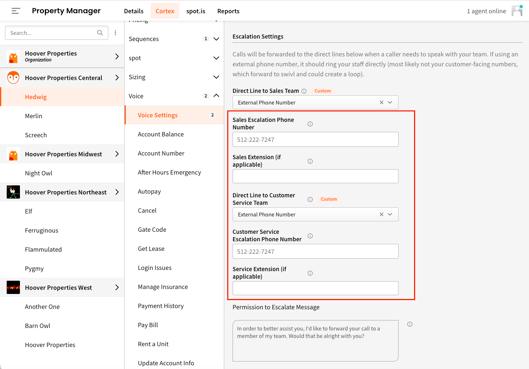Expand the spot section
The image size is (529, 369).
click(216, 58)
